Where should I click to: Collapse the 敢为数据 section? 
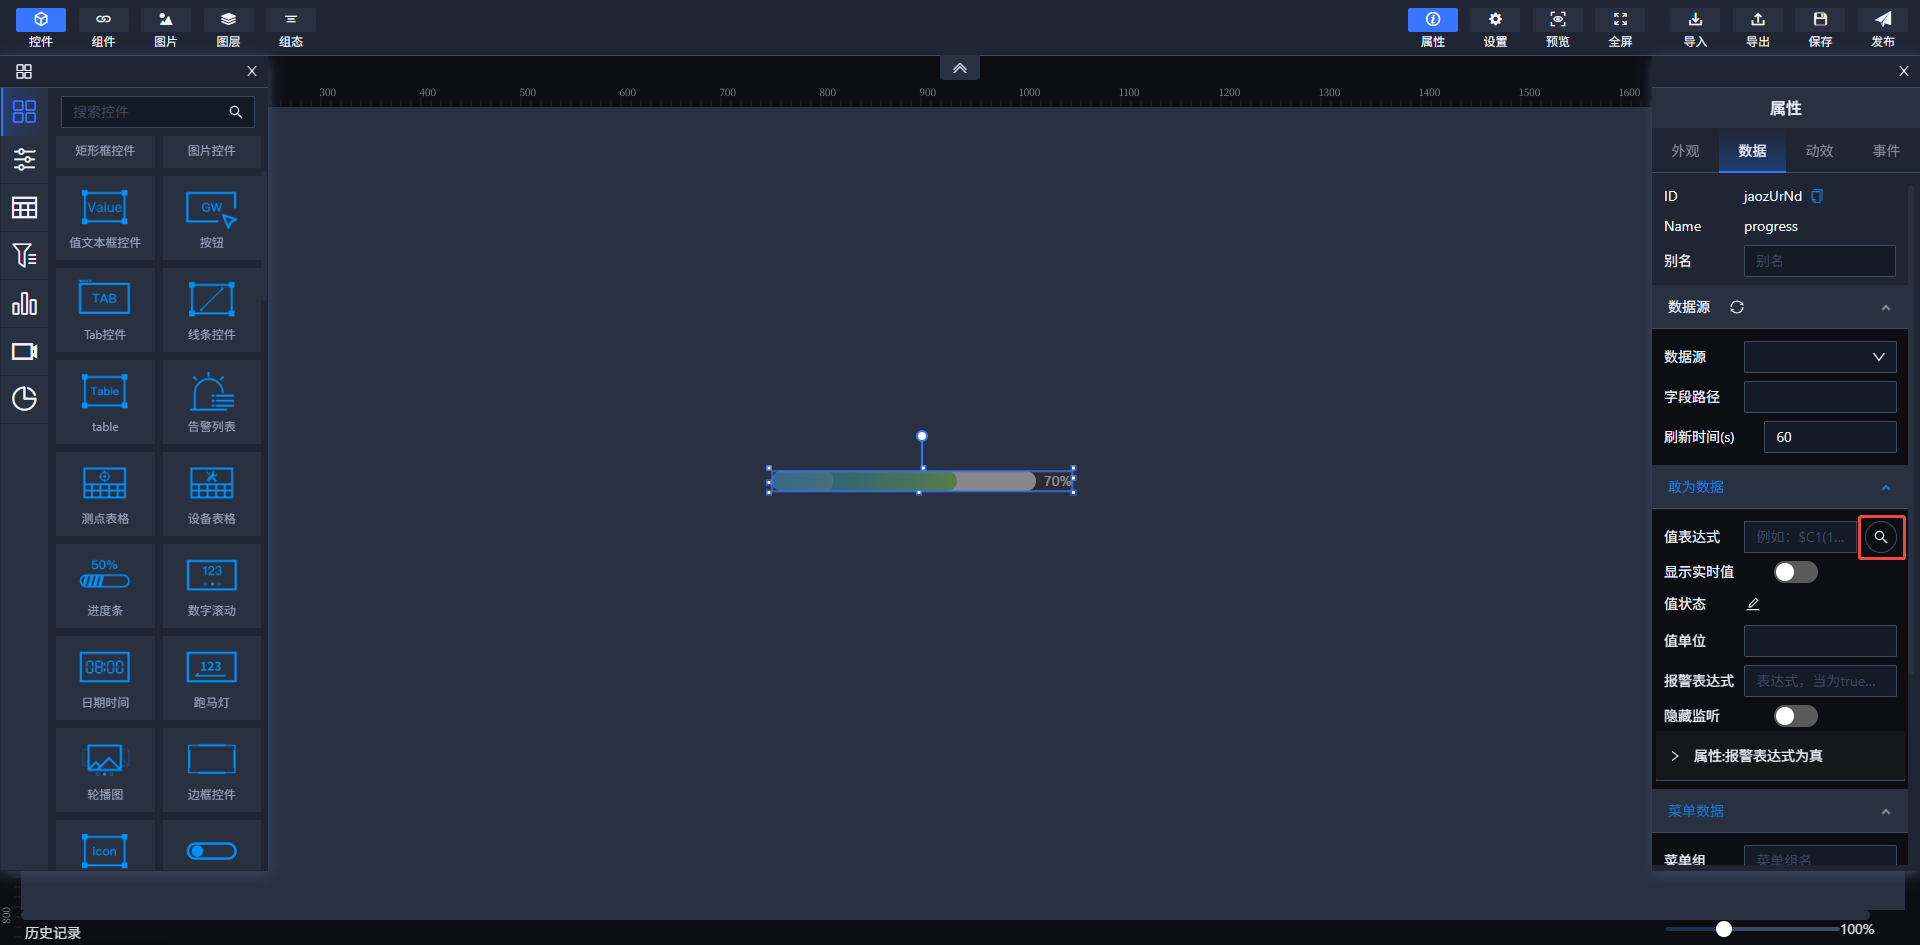point(1885,487)
